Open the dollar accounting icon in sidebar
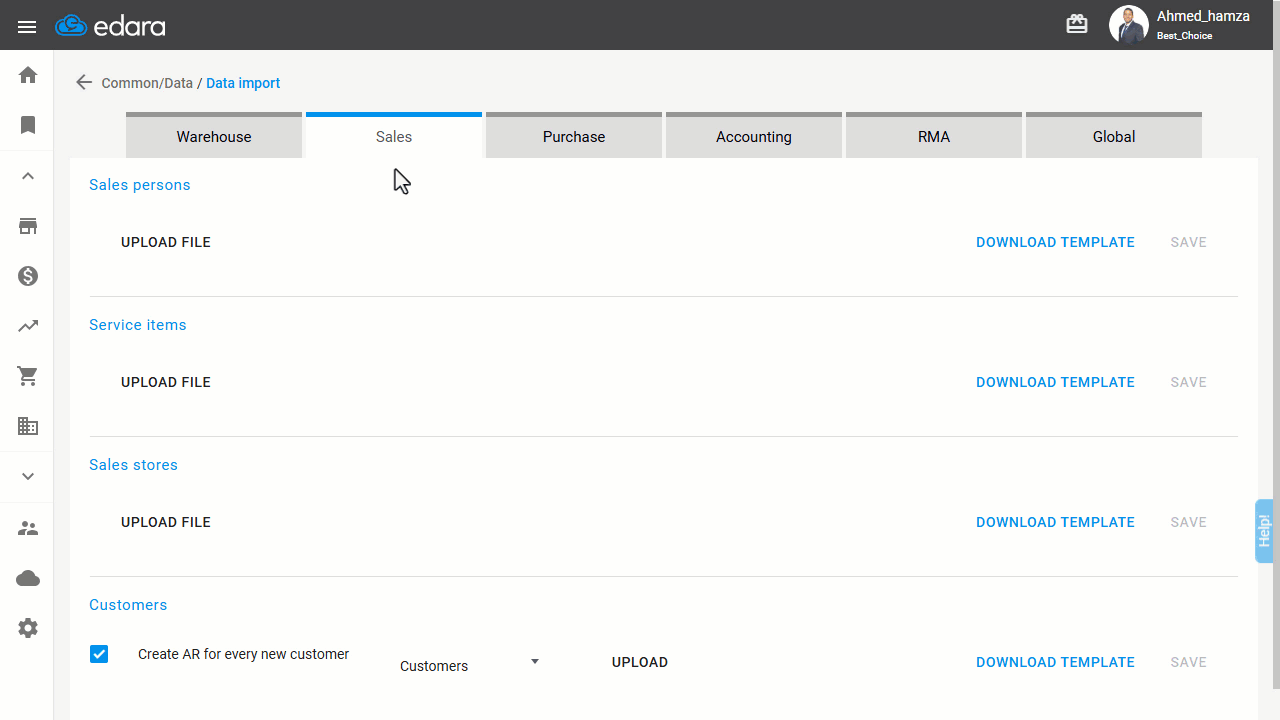Screen dimensions: 1280x720 click(x=28, y=276)
